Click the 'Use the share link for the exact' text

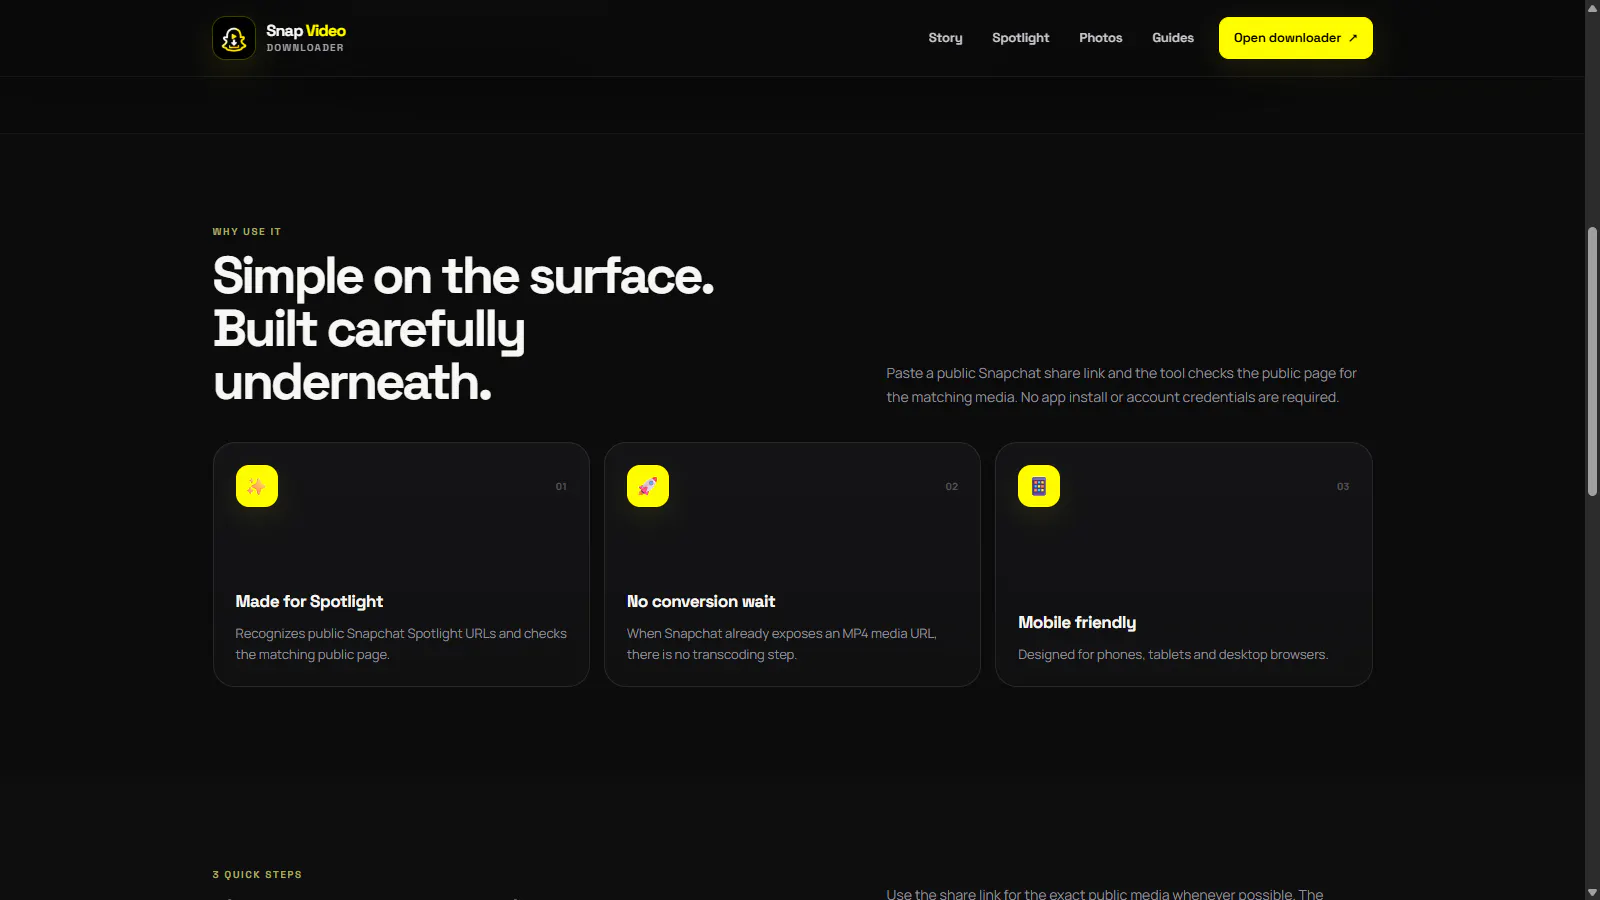click(x=1105, y=894)
